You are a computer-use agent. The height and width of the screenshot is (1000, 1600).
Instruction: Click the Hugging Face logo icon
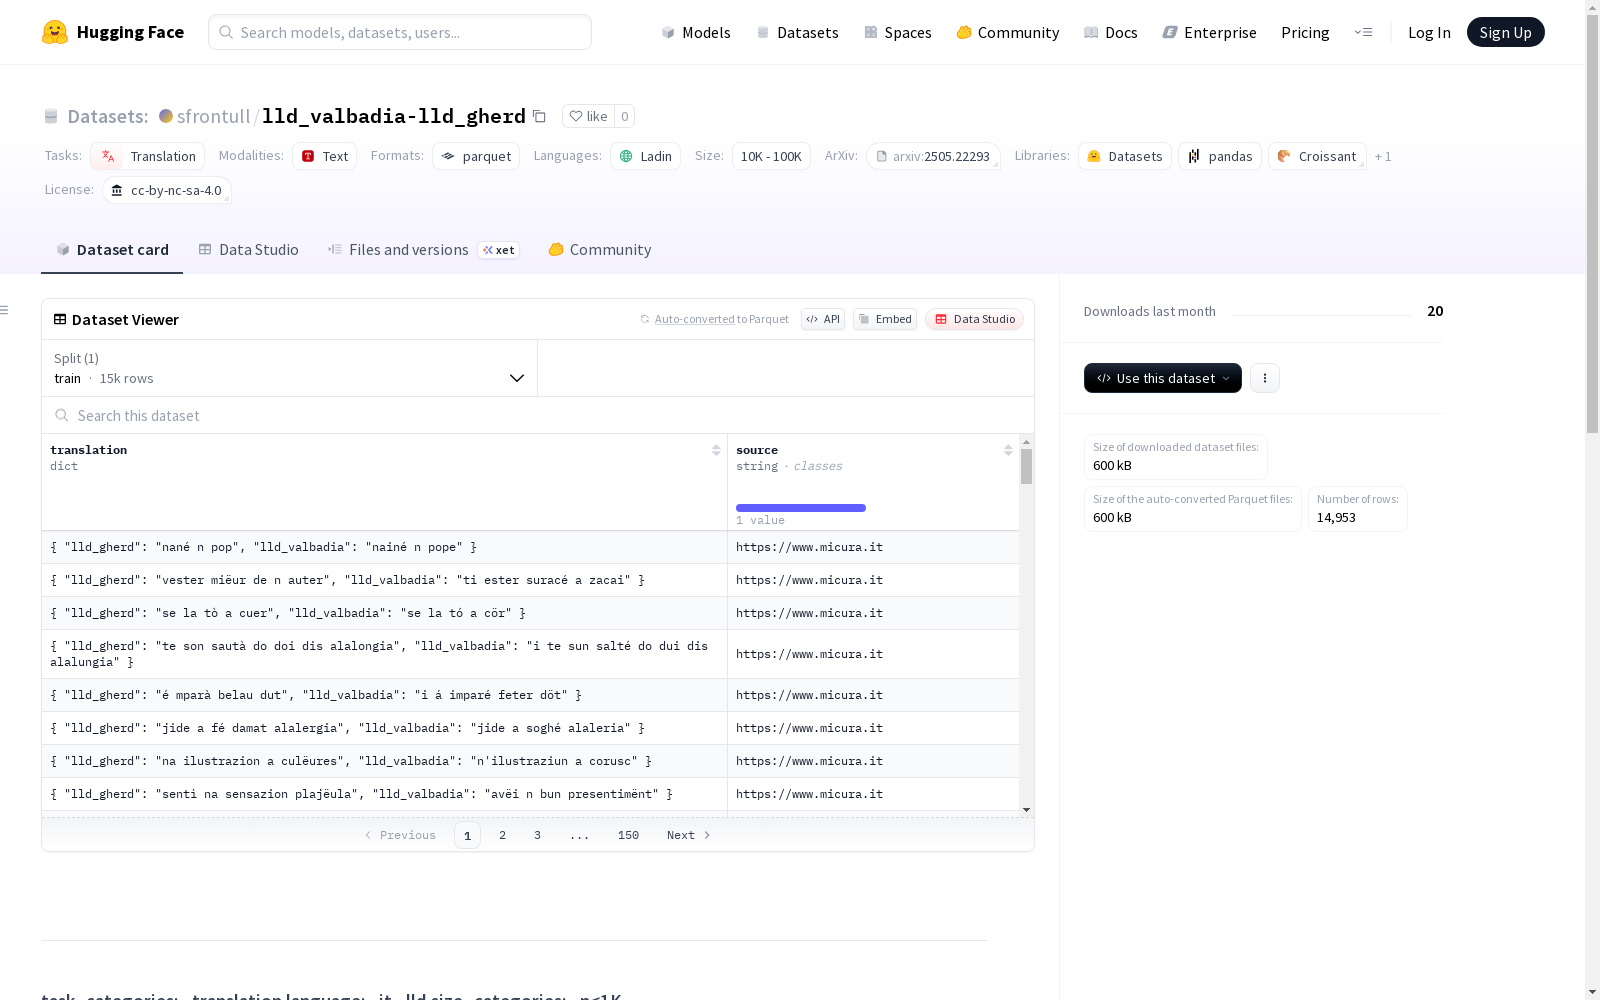click(x=55, y=32)
